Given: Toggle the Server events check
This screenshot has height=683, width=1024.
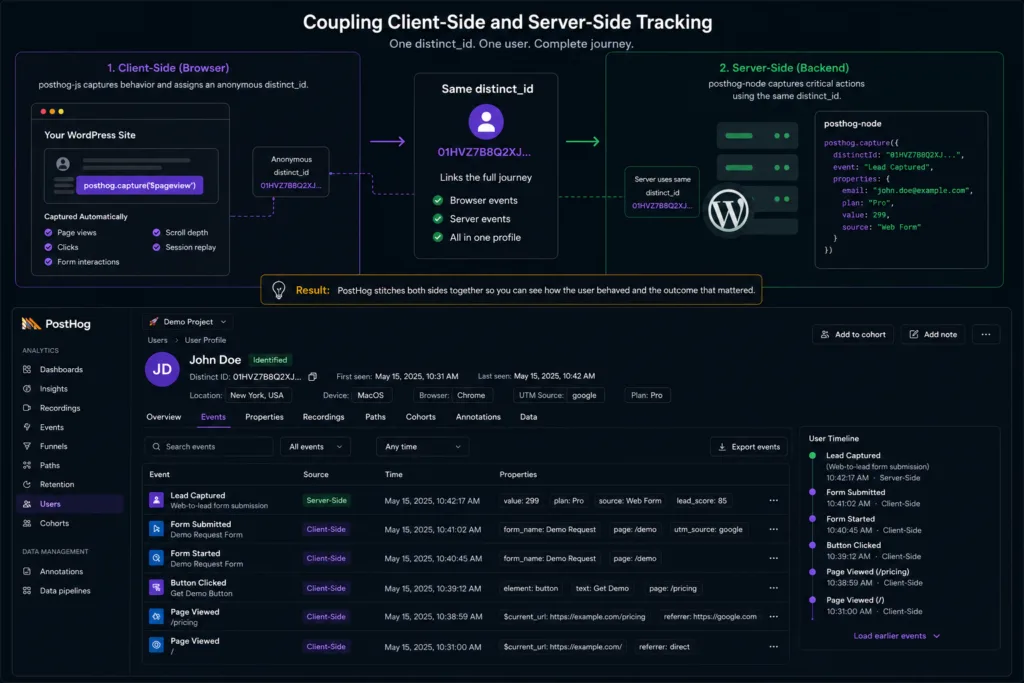Looking at the screenshot, I should [x=438, y=219].
